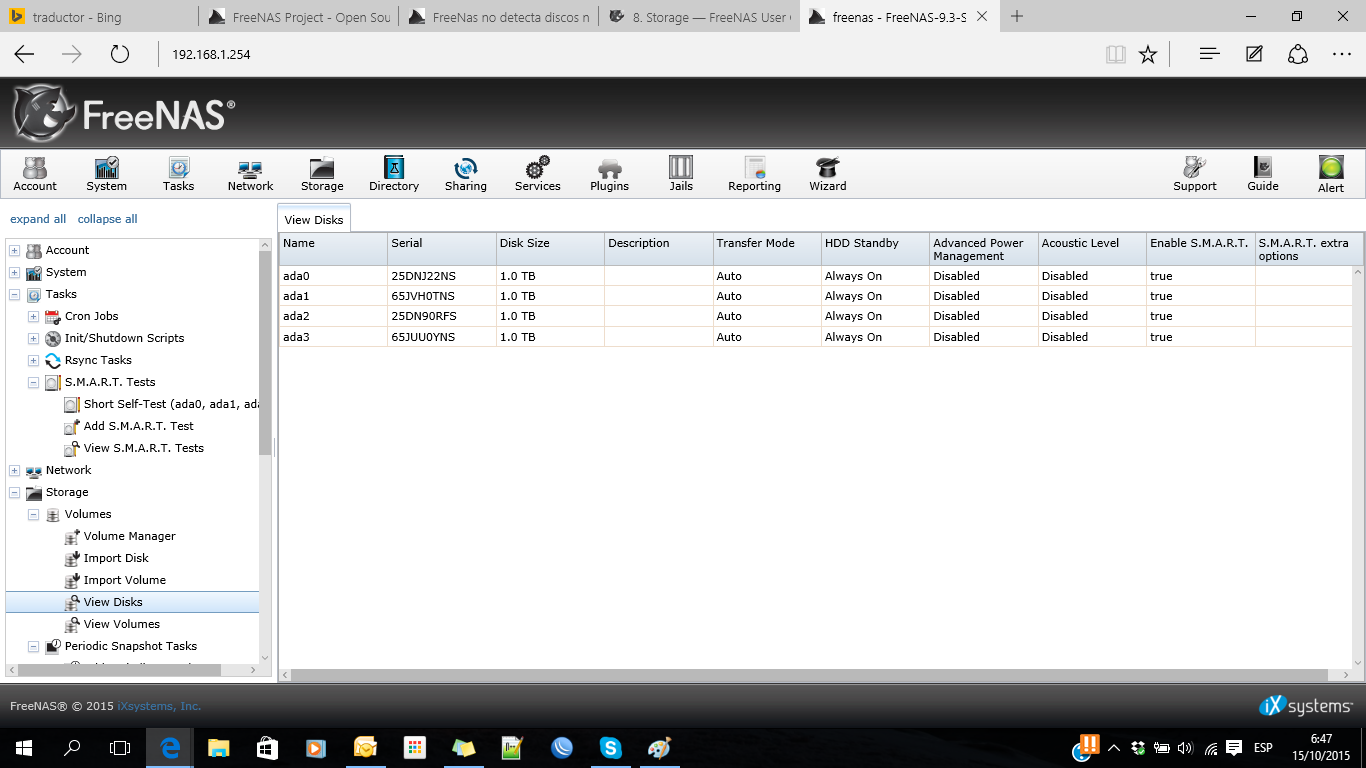Image resolution: width=1366 pixels, height=768 pixels.
Task: Open the Tasks toolbar icon
Action: point(179,174)
